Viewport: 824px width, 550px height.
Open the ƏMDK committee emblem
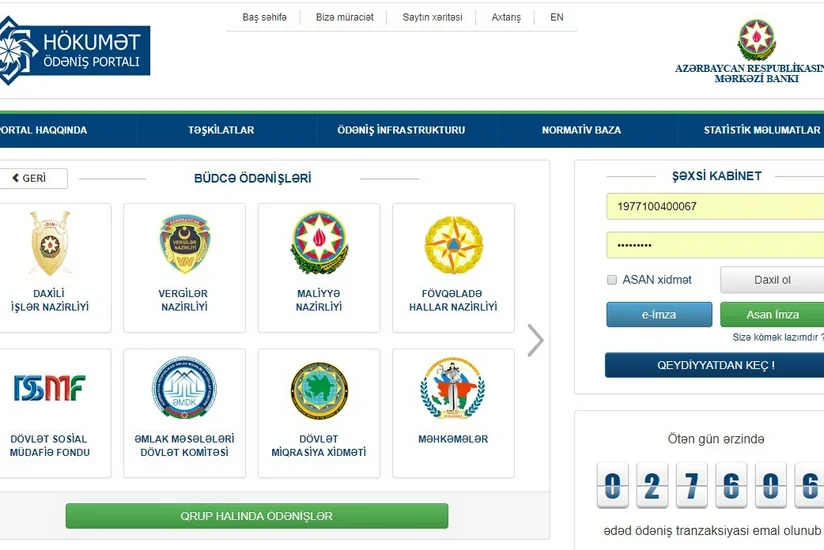point(184,388)
